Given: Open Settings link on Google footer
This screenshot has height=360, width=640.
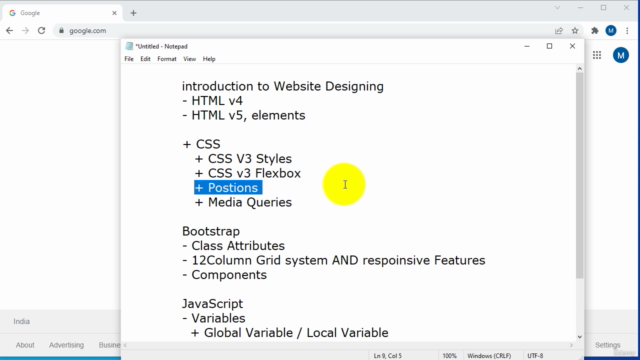Looking at the screenshot, I should [x=607, y=345].
